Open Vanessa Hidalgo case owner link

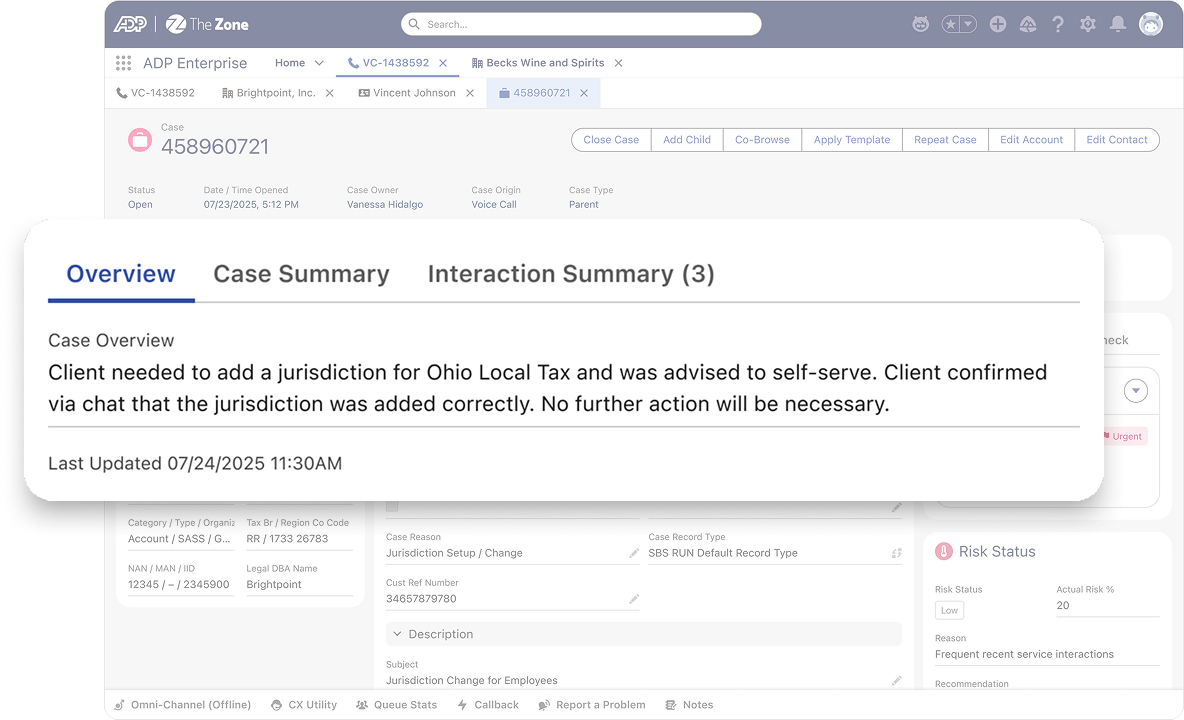click(x=385, y=205)
